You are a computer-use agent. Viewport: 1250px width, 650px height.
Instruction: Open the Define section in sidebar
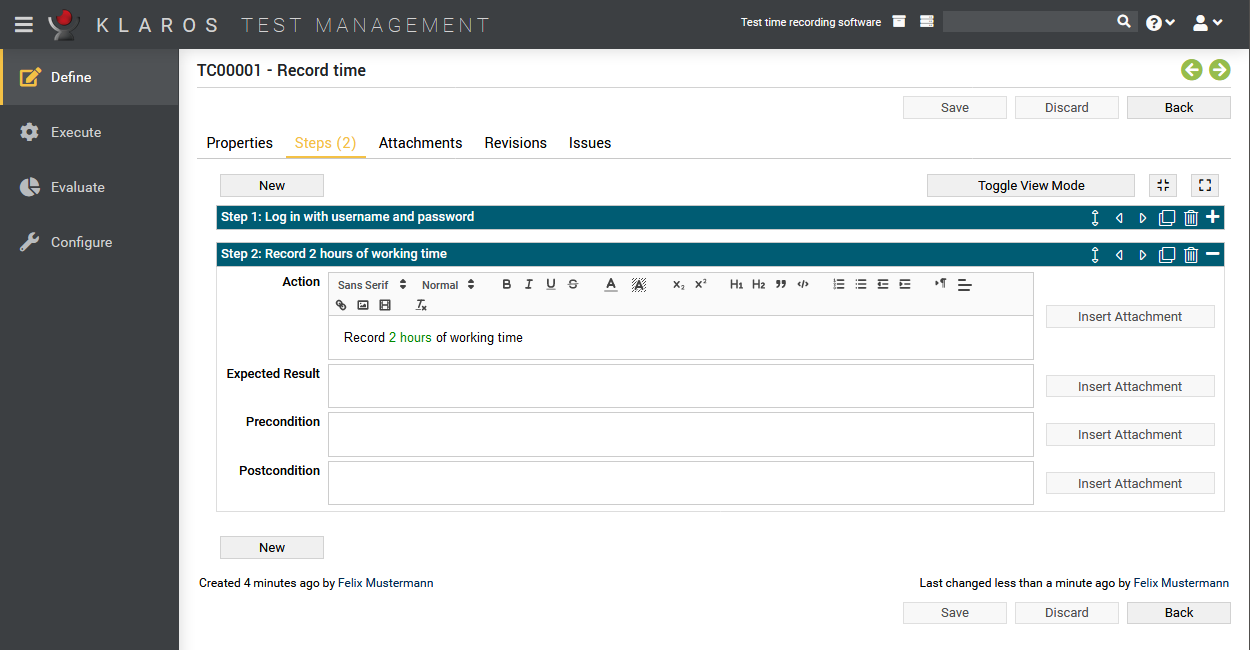coord(89,77)
